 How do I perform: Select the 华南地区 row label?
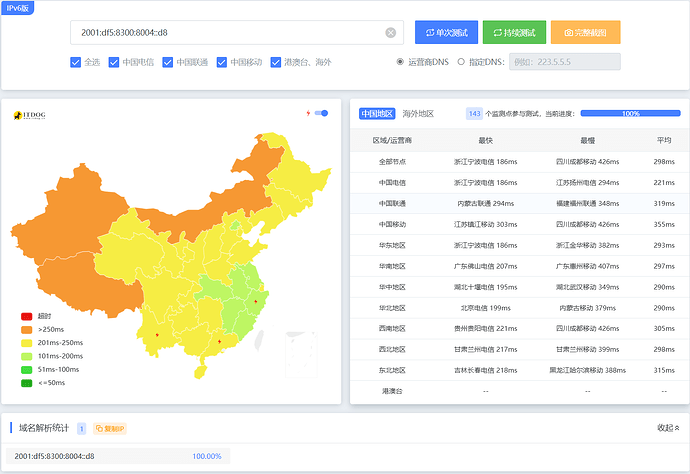tap(392, 266)
